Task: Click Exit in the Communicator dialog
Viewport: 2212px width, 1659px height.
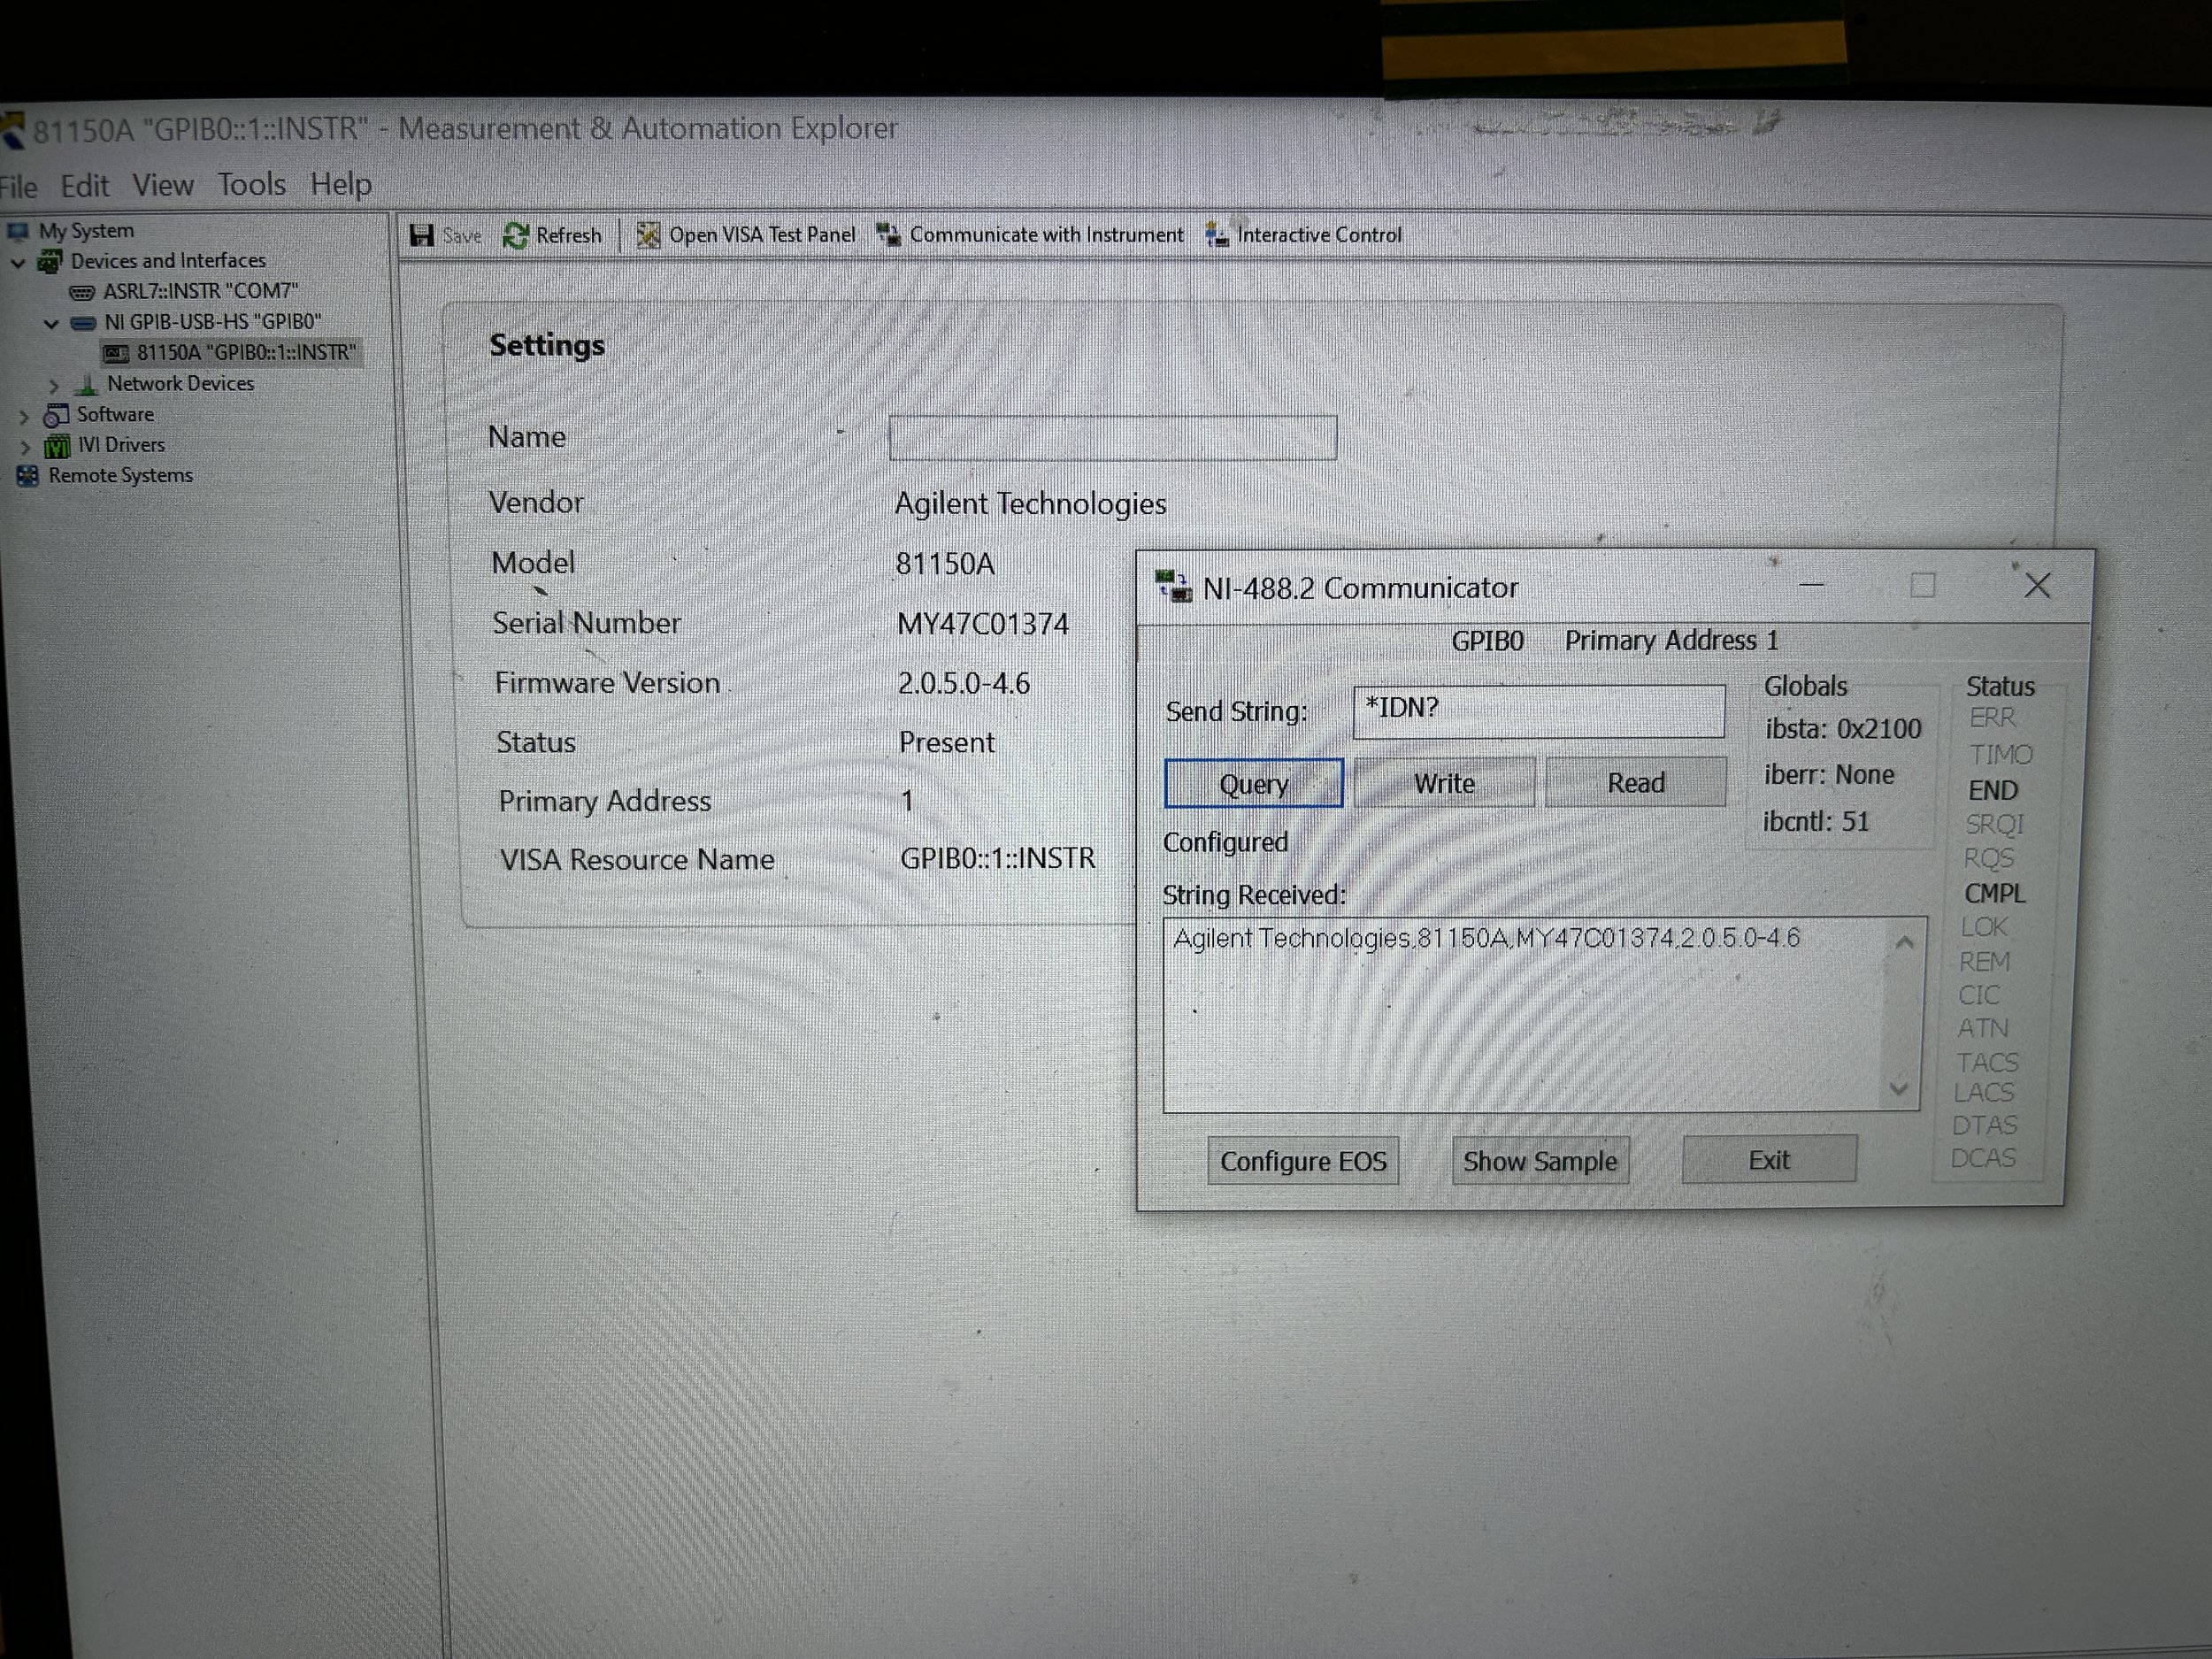Action: pyautogui.click(x=1769, y=1159)
